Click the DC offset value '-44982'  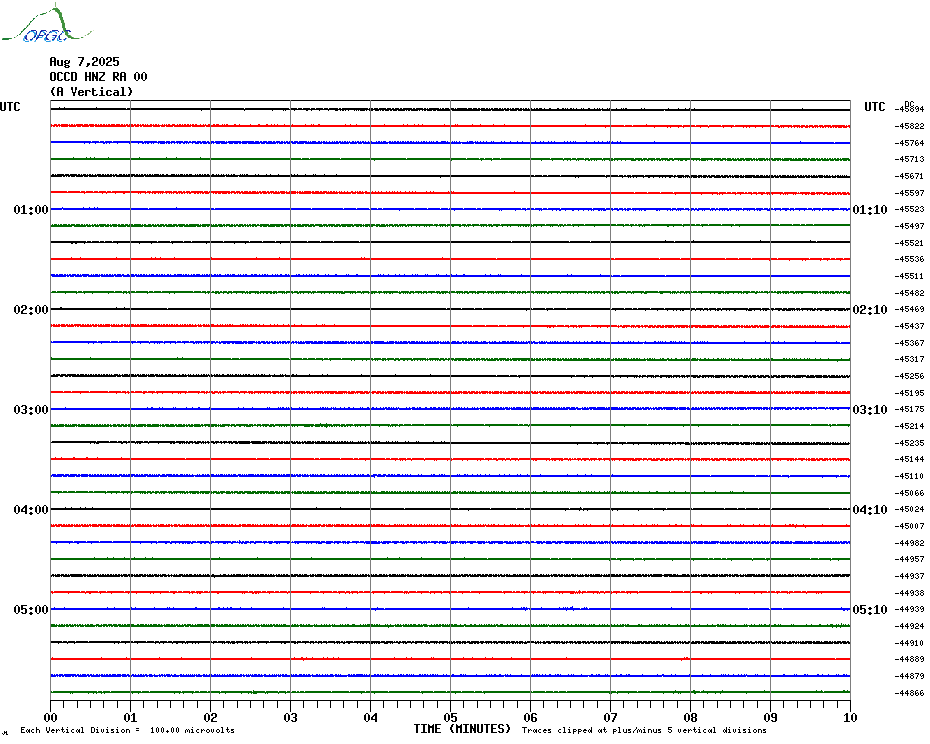tap(909, 543)
